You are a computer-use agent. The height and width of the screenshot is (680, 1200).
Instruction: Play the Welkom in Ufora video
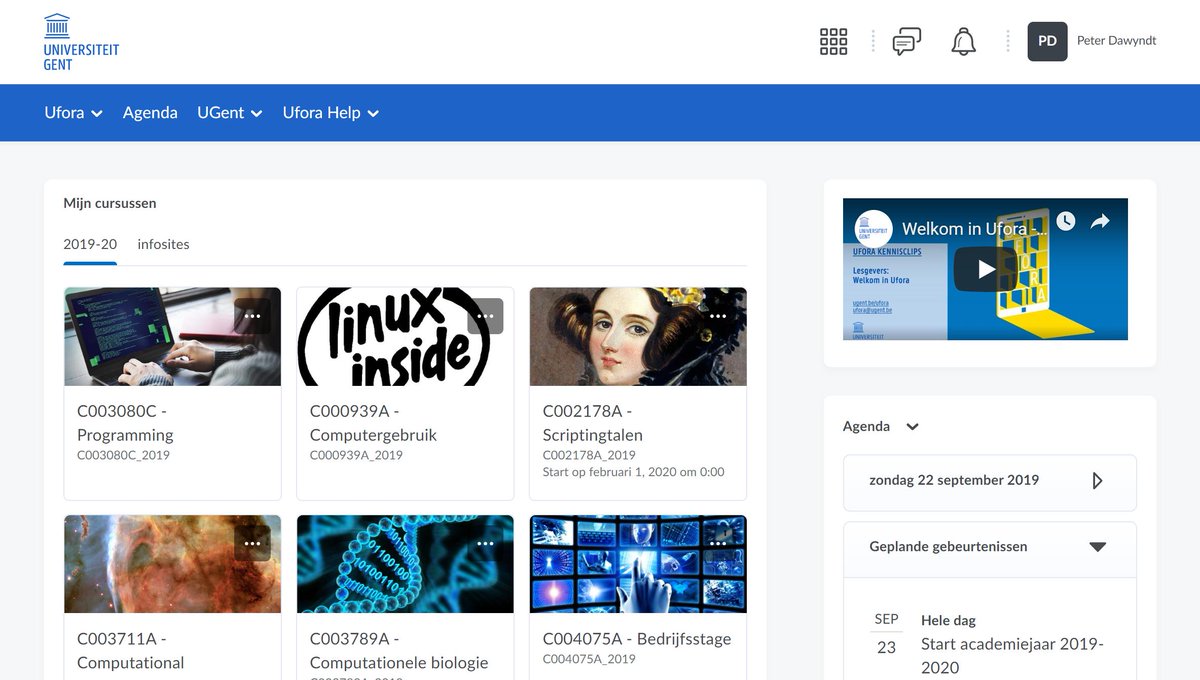coord(985,269)
